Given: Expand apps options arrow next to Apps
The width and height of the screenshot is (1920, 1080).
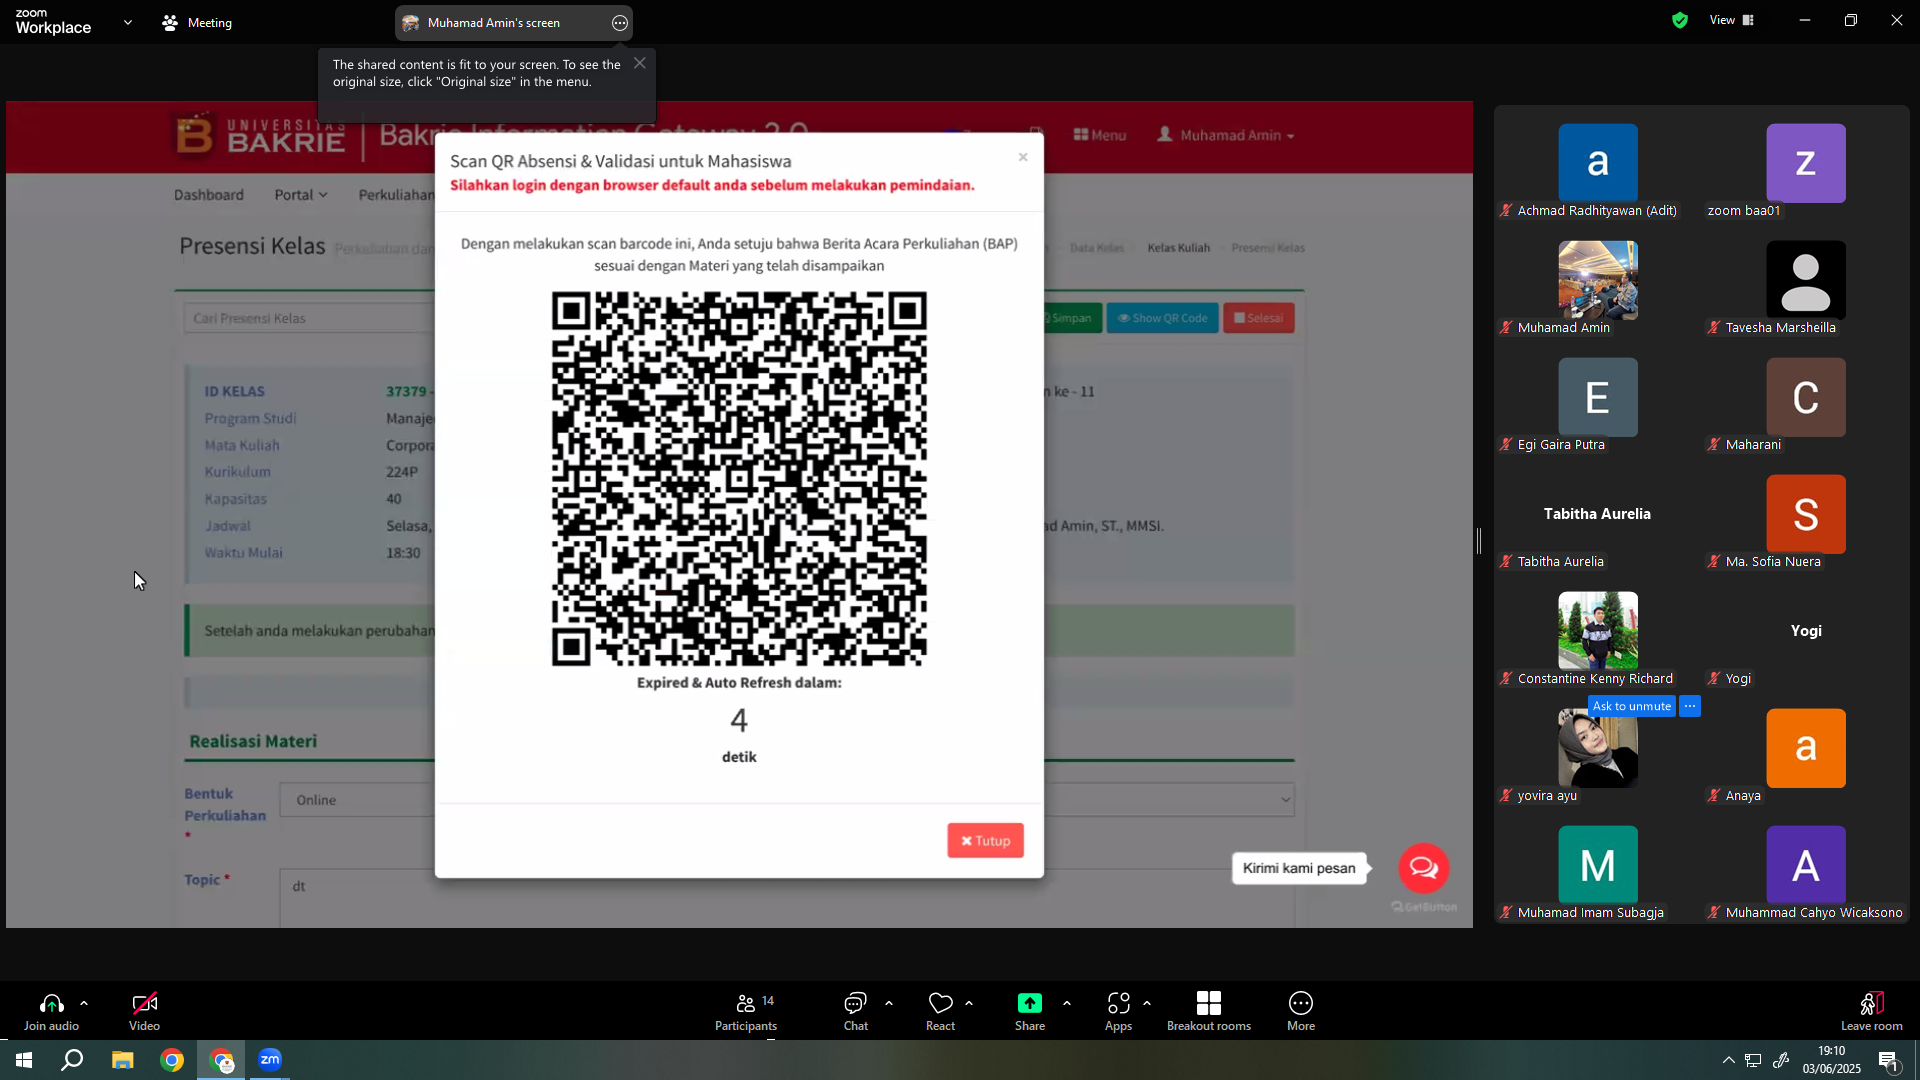Looking at the screenshot, I should pyautogui.click(x=1147, y=1003).
